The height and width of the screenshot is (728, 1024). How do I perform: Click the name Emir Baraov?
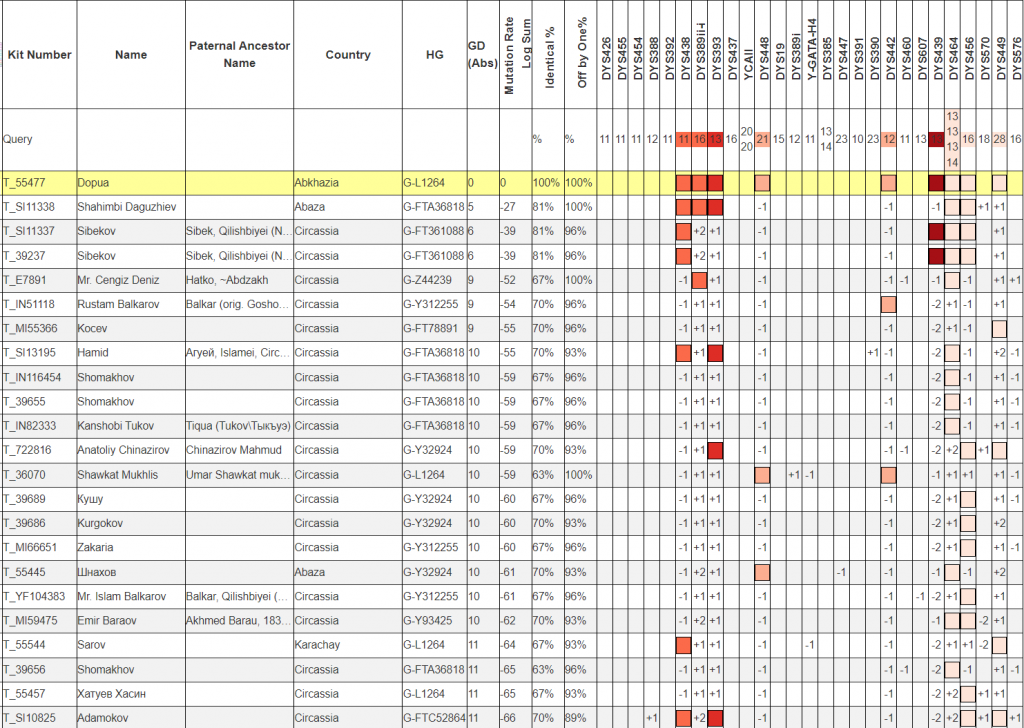click(x=107, y=620)
